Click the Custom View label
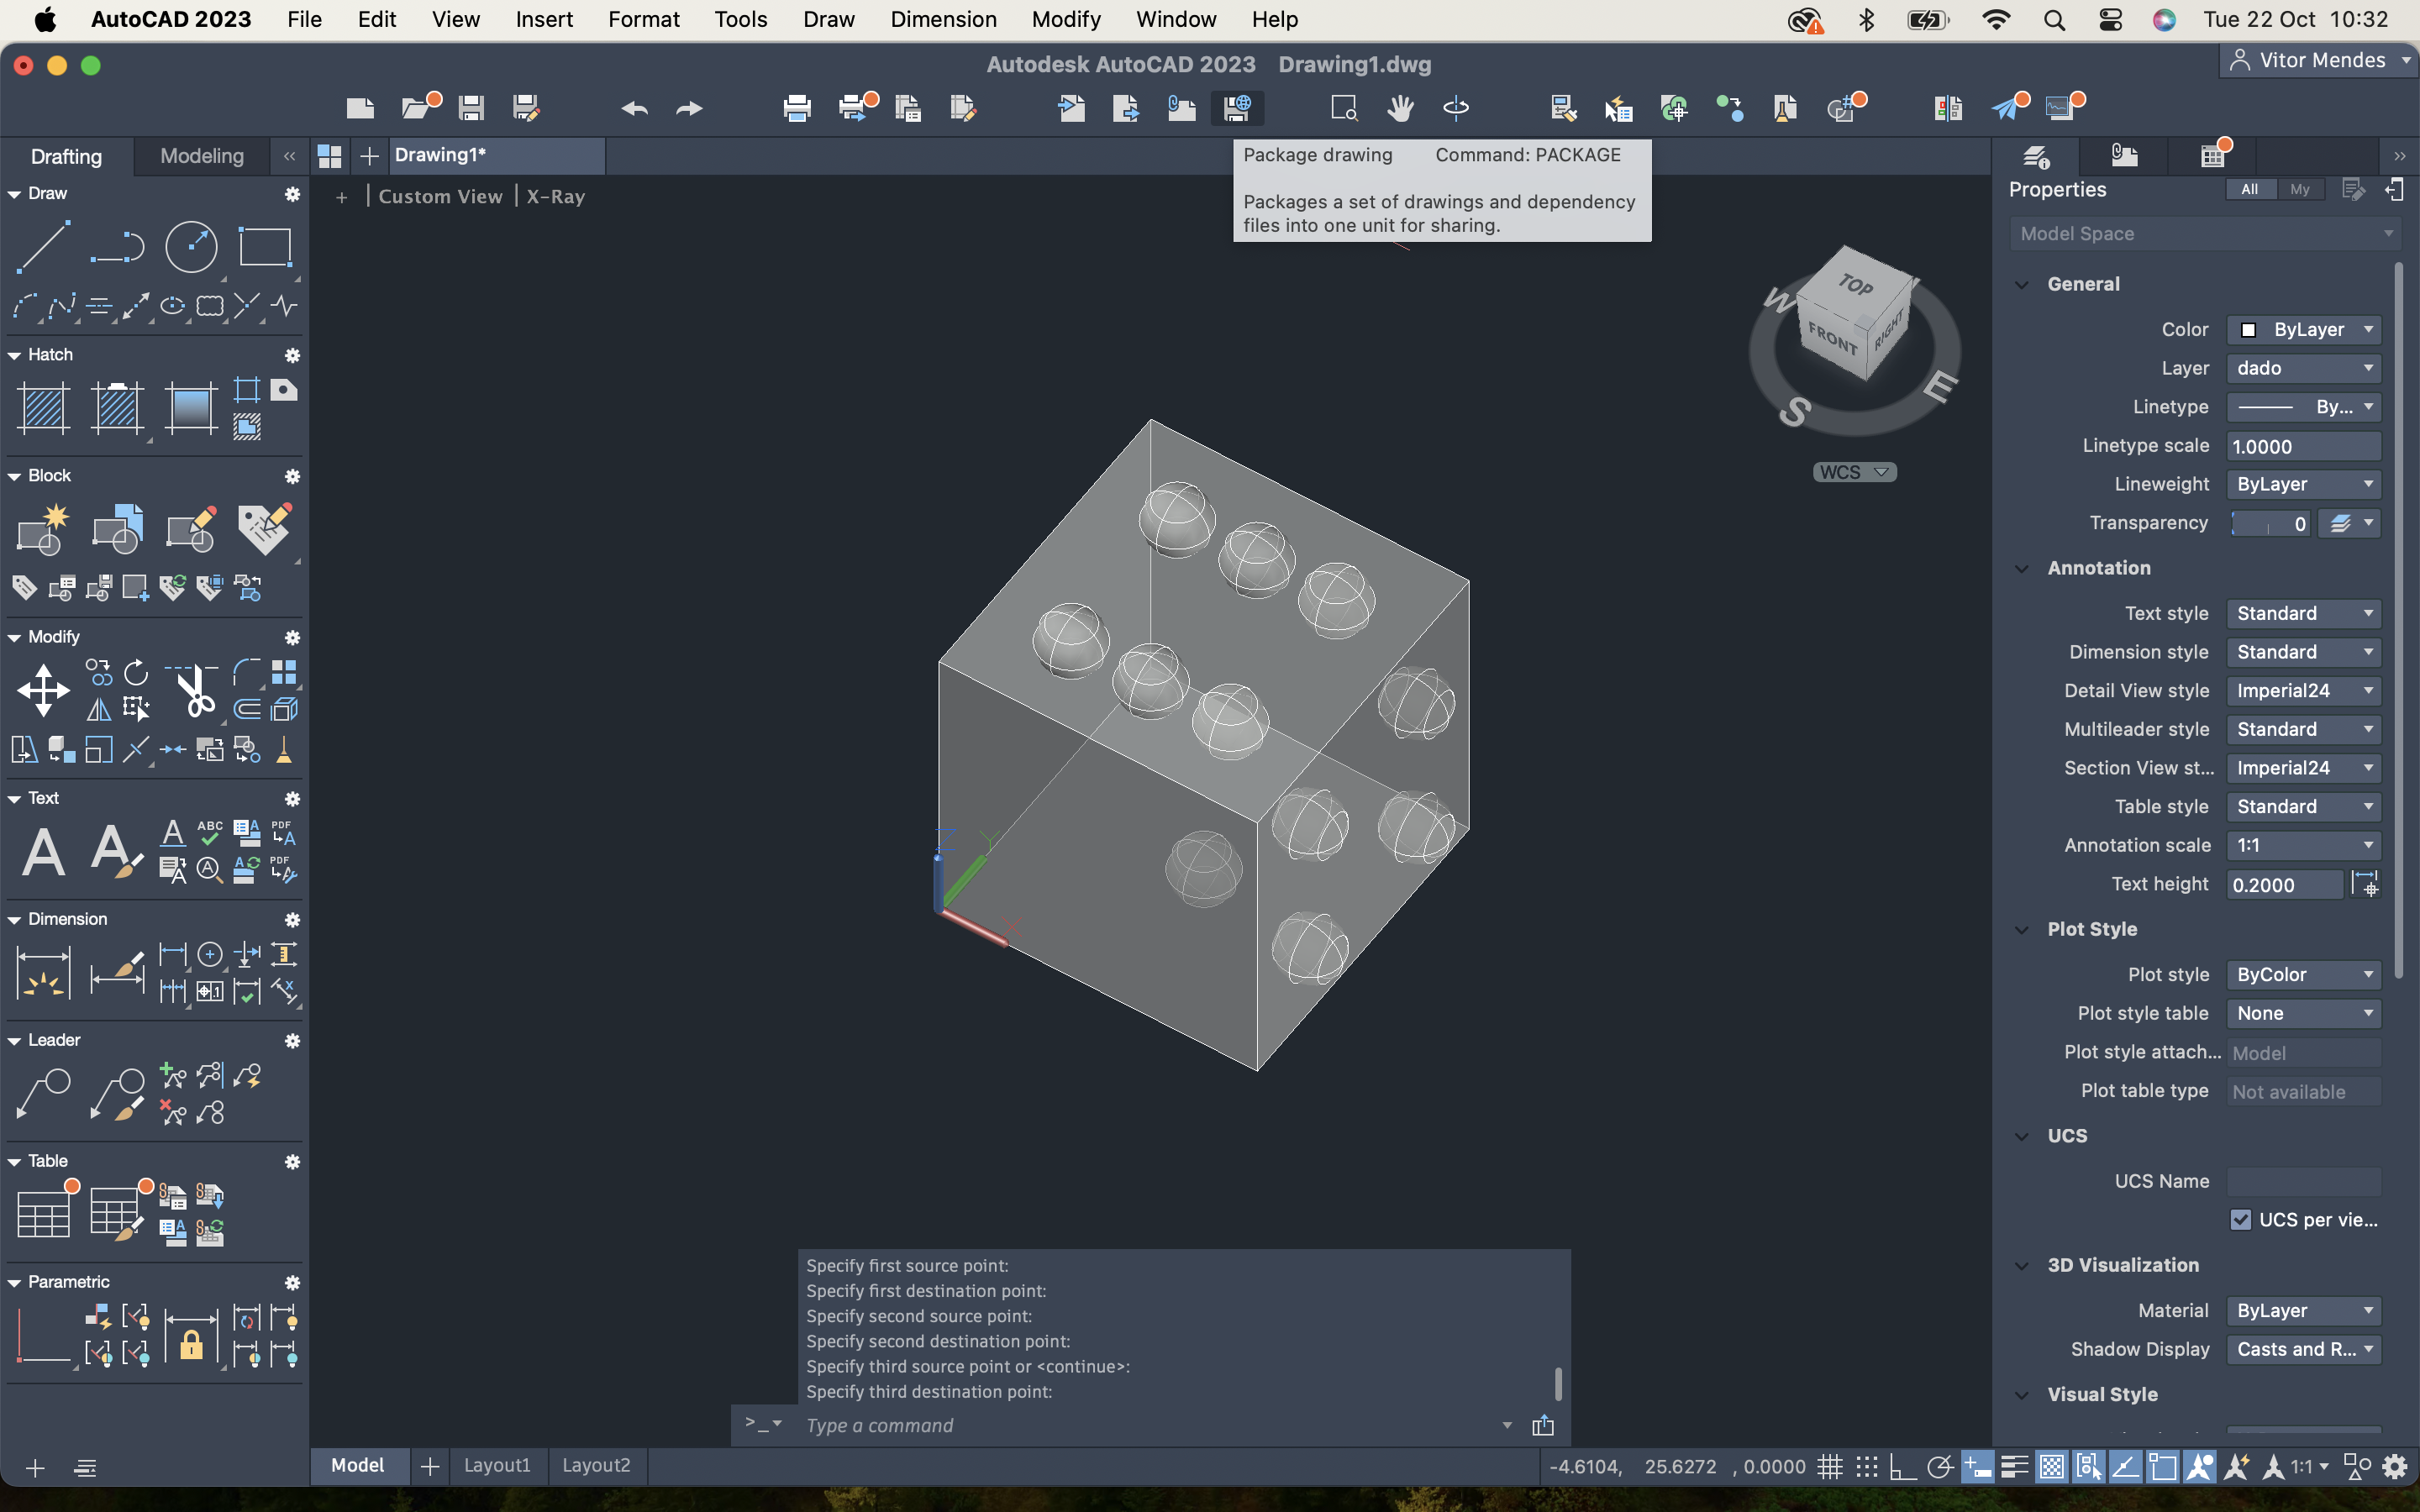 (x=440, y=197)
